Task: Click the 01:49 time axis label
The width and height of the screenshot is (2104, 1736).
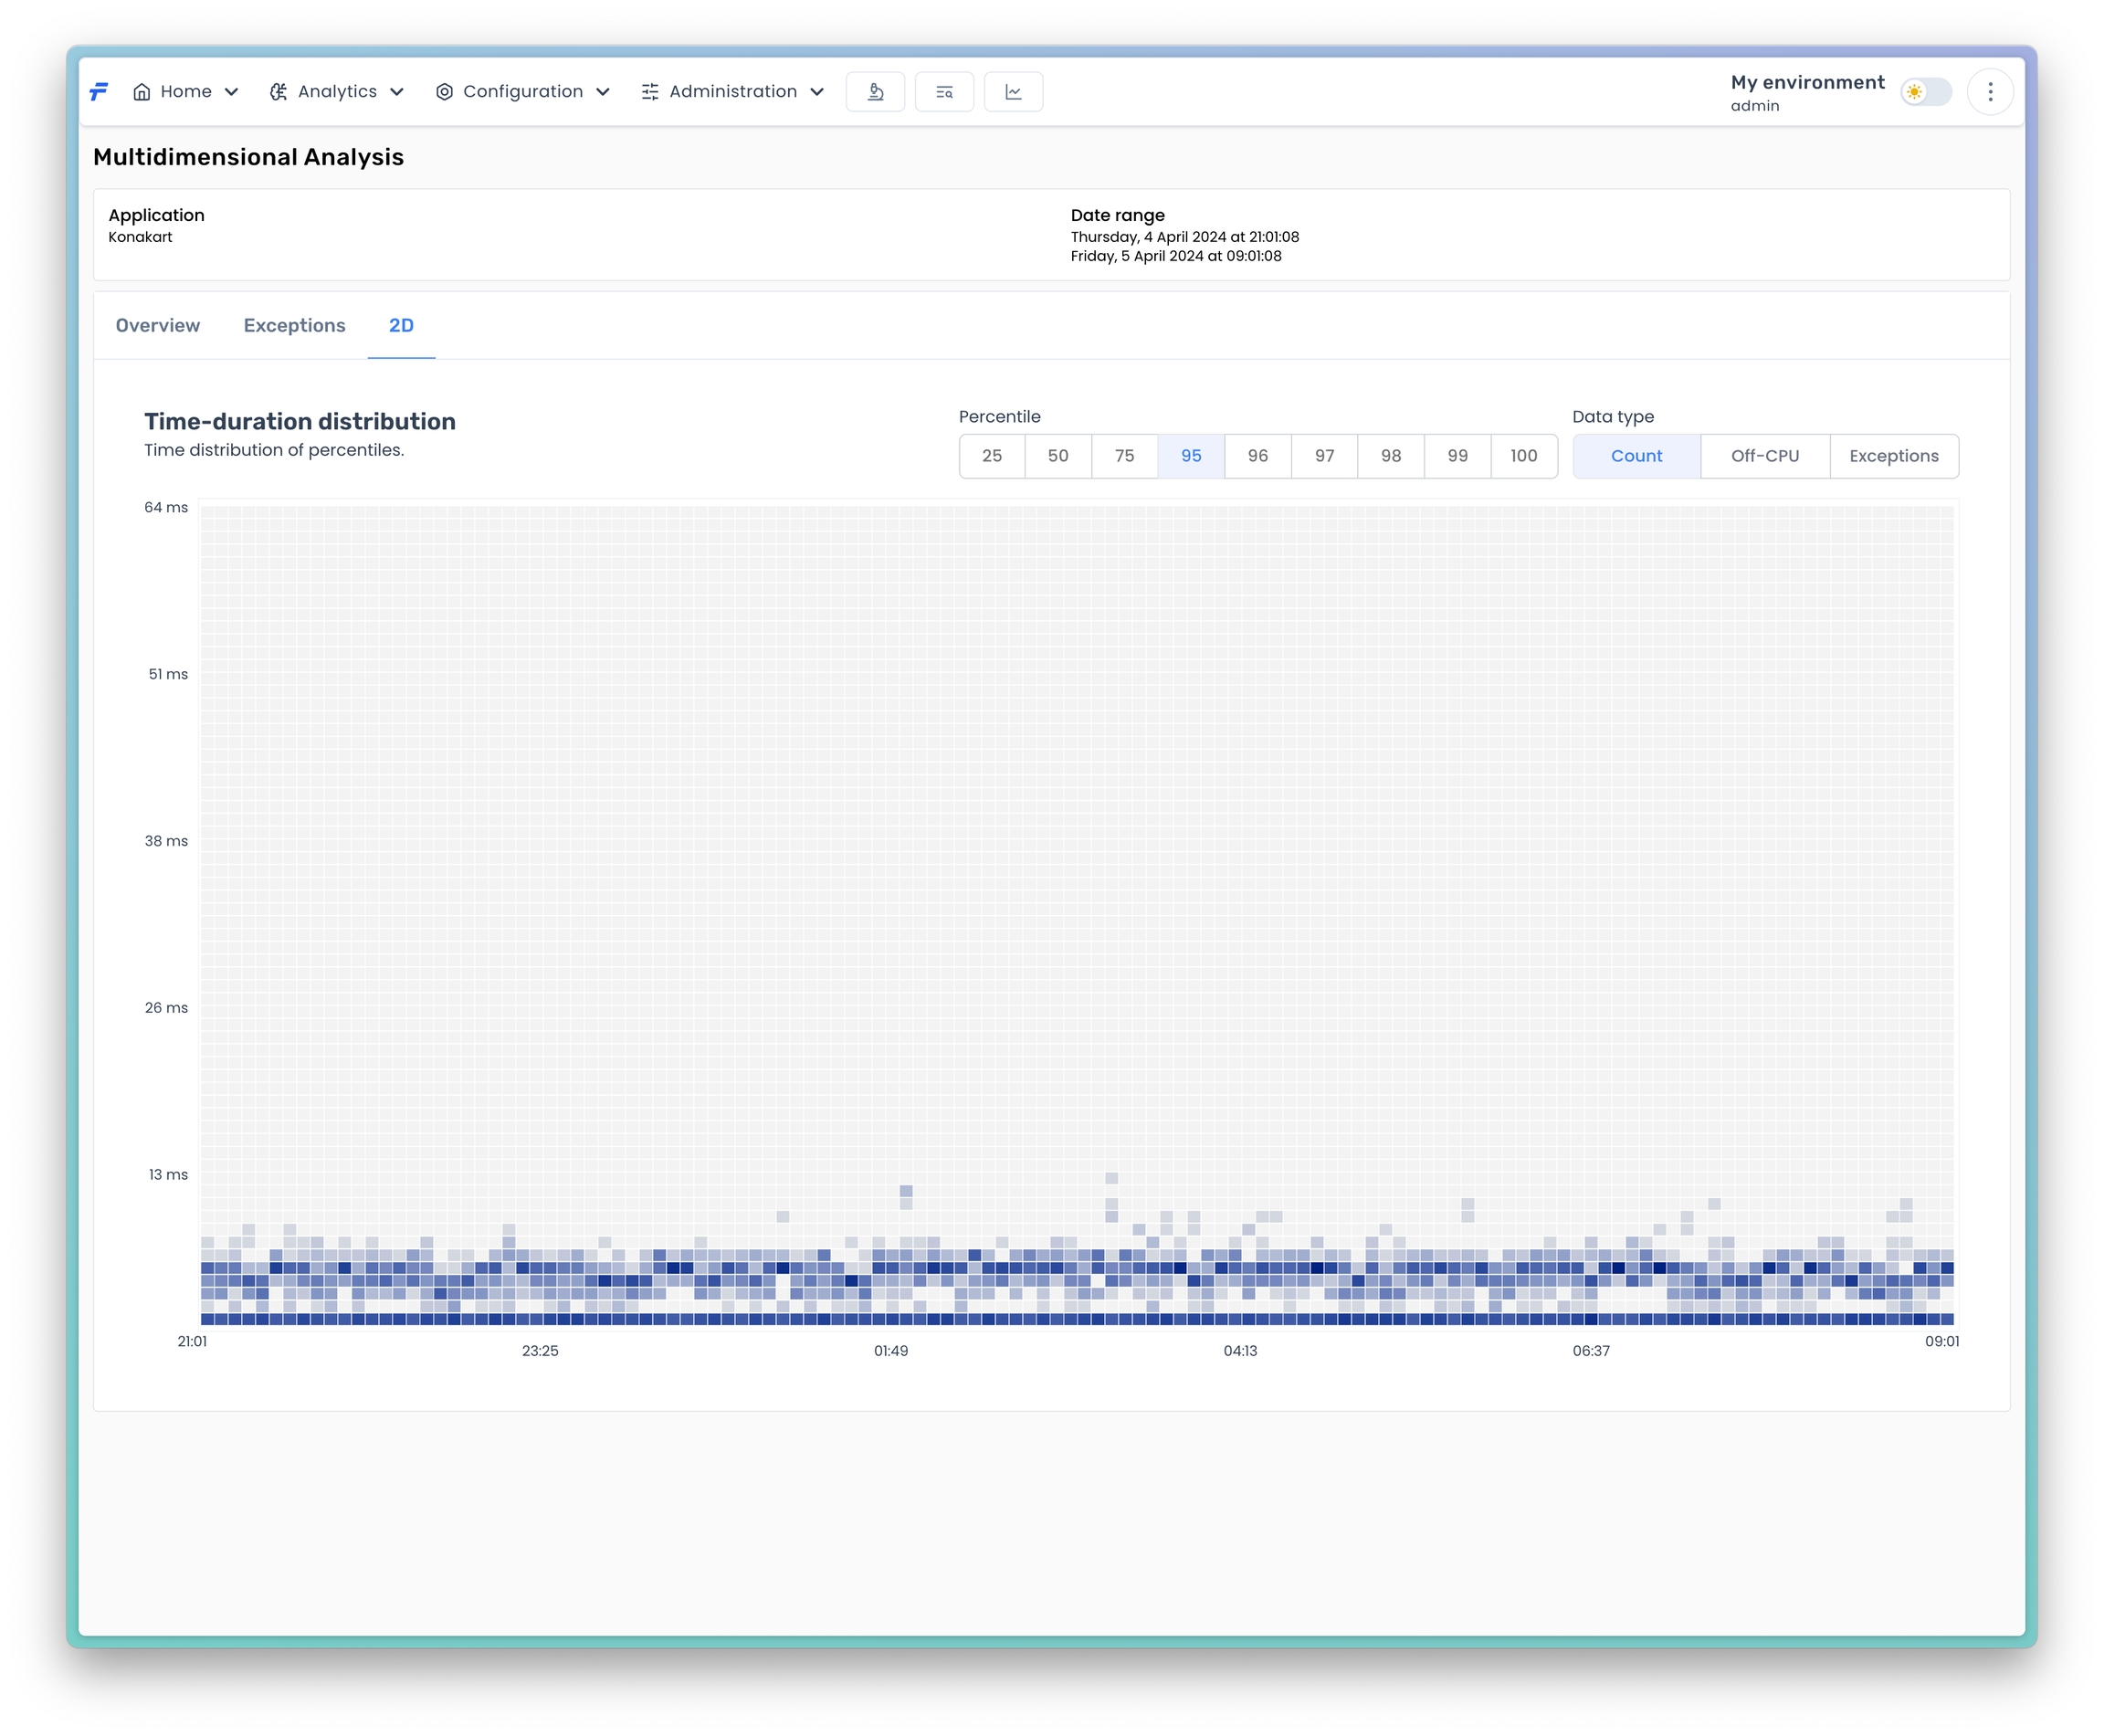Action: coord(891,1351)
